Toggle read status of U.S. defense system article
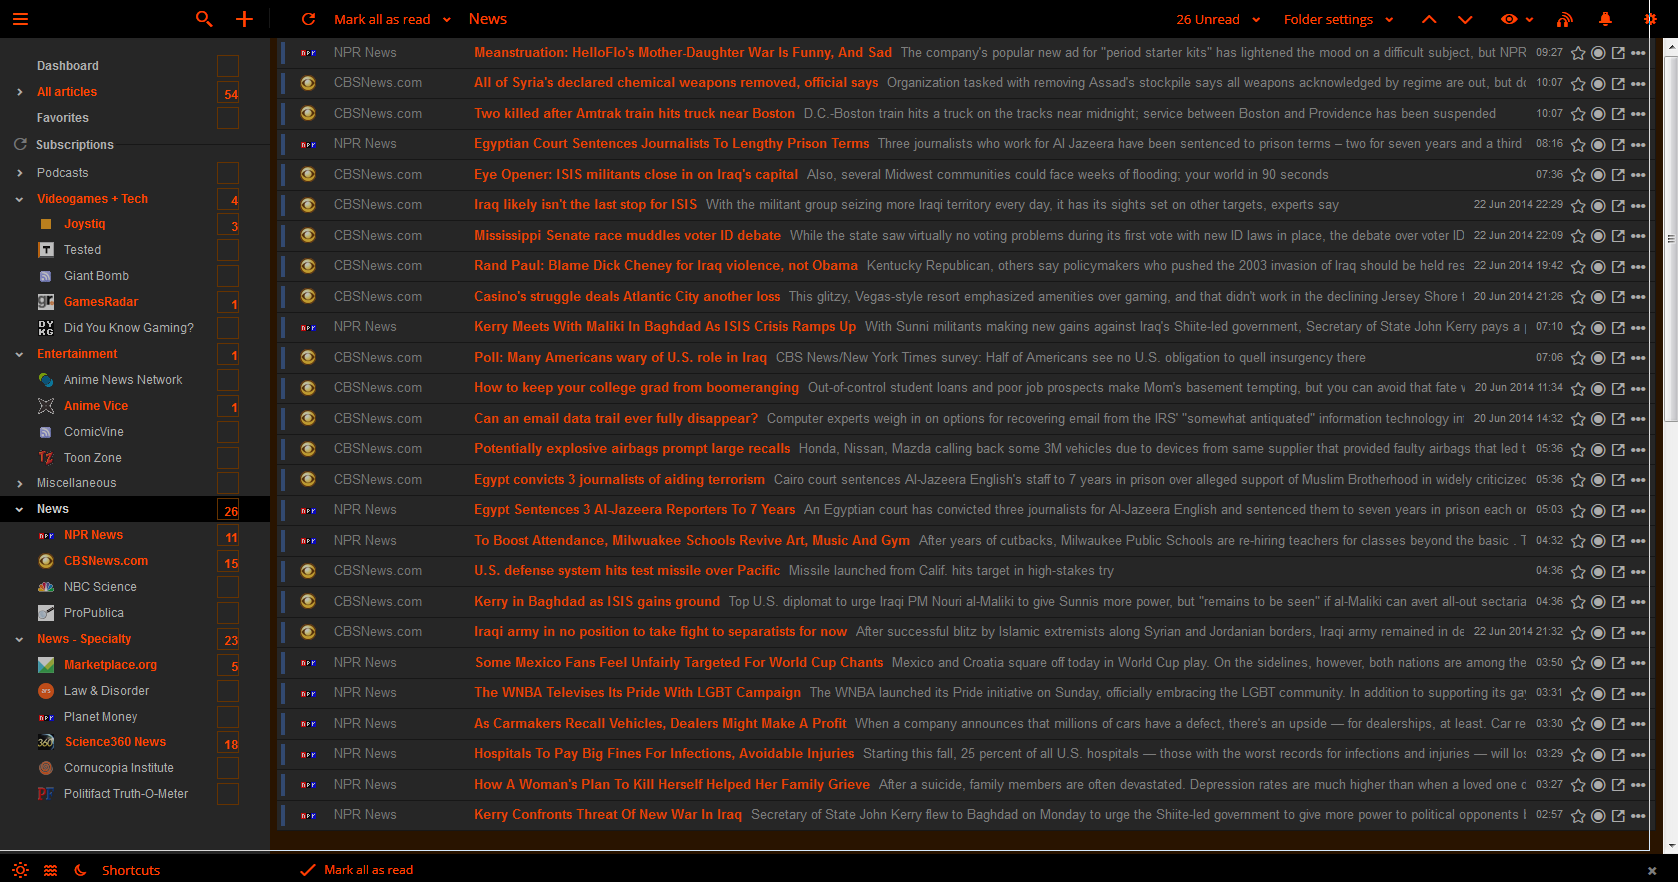This screenshot has height=882, width=1678. [1598, 572]
